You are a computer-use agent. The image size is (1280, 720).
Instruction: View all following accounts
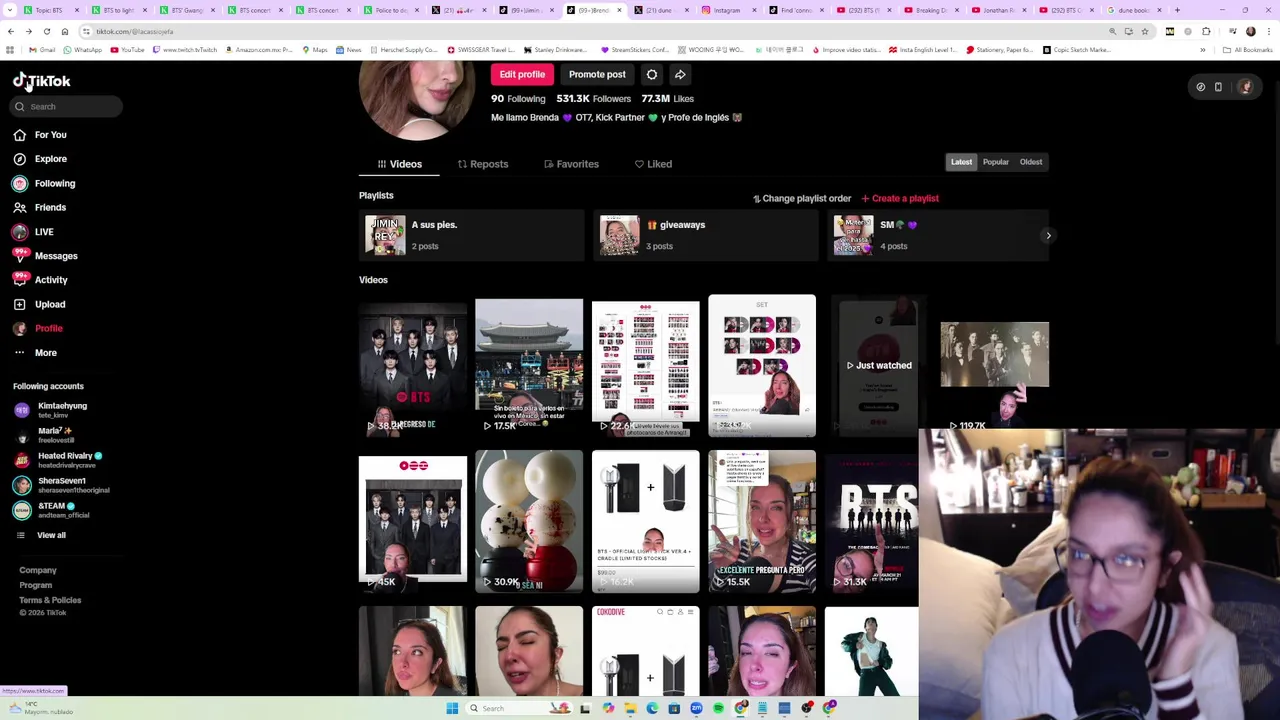pos(42,535)
